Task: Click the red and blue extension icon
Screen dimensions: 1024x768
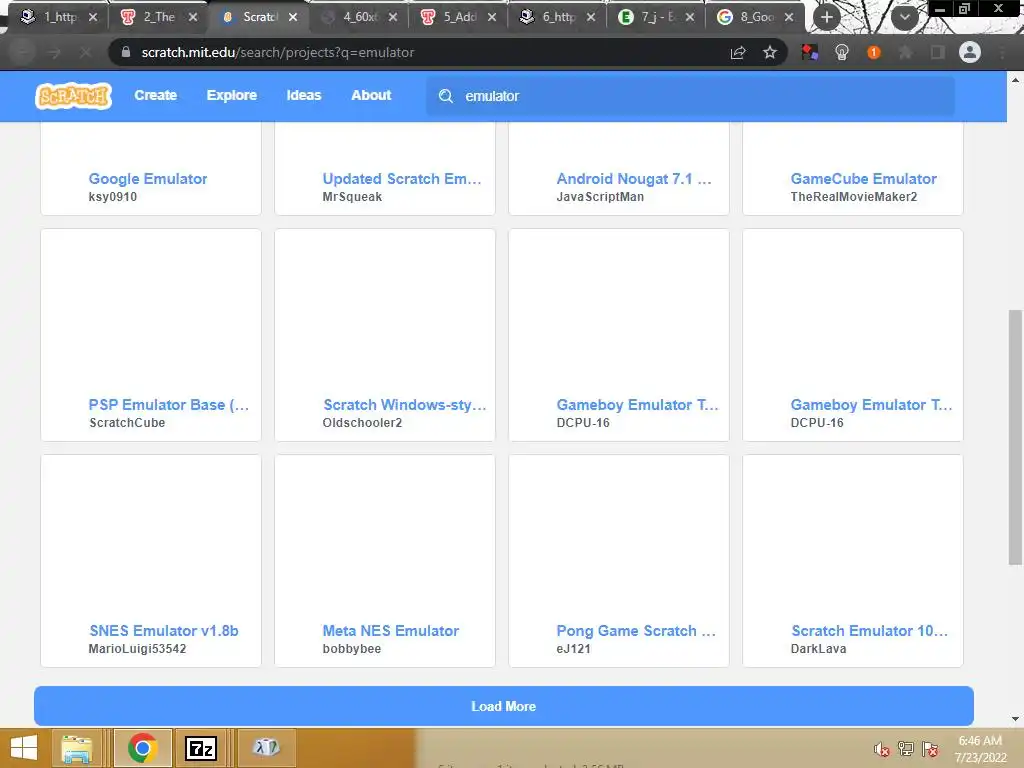Action: (810, 52)
